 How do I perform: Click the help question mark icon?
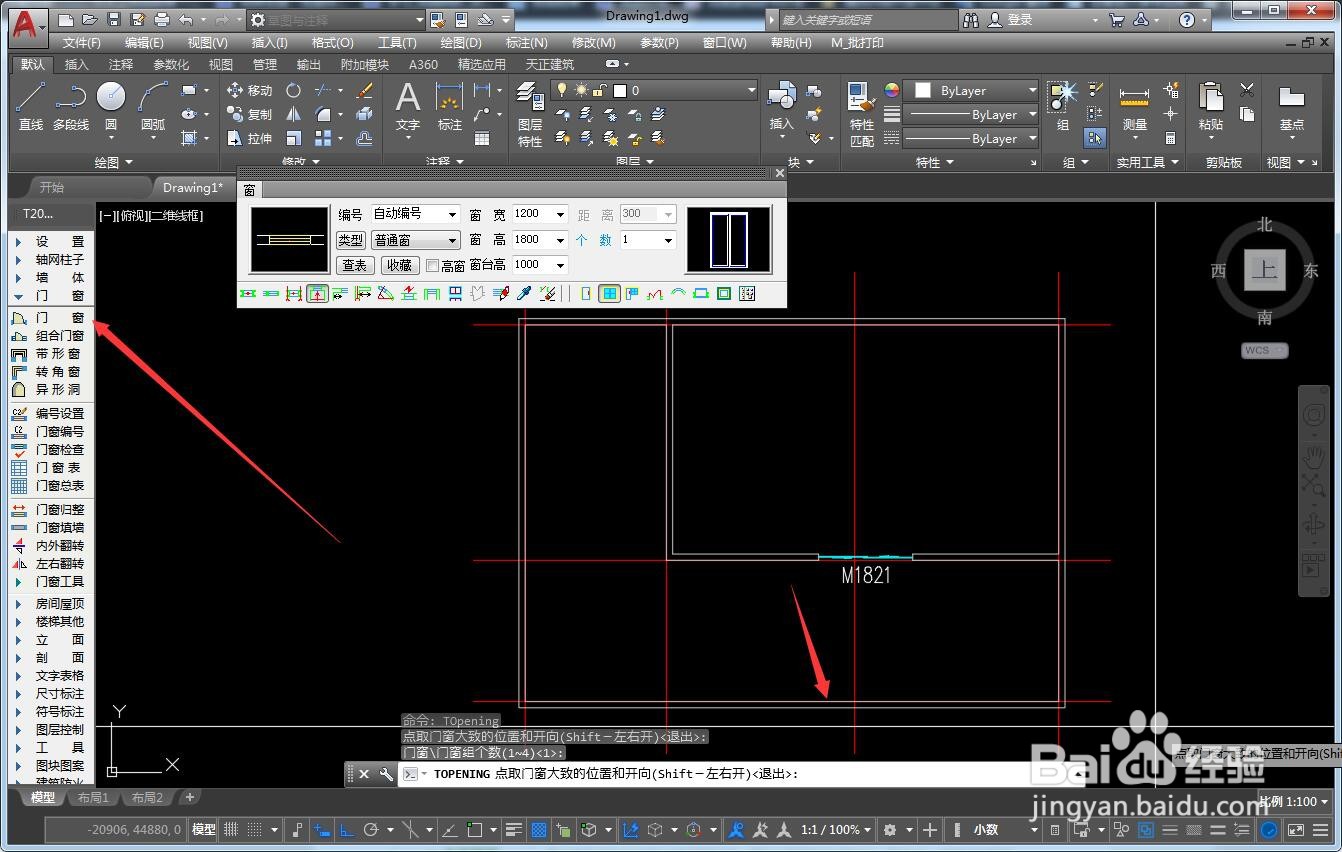pyautogui.click(x=1187, y=20)
